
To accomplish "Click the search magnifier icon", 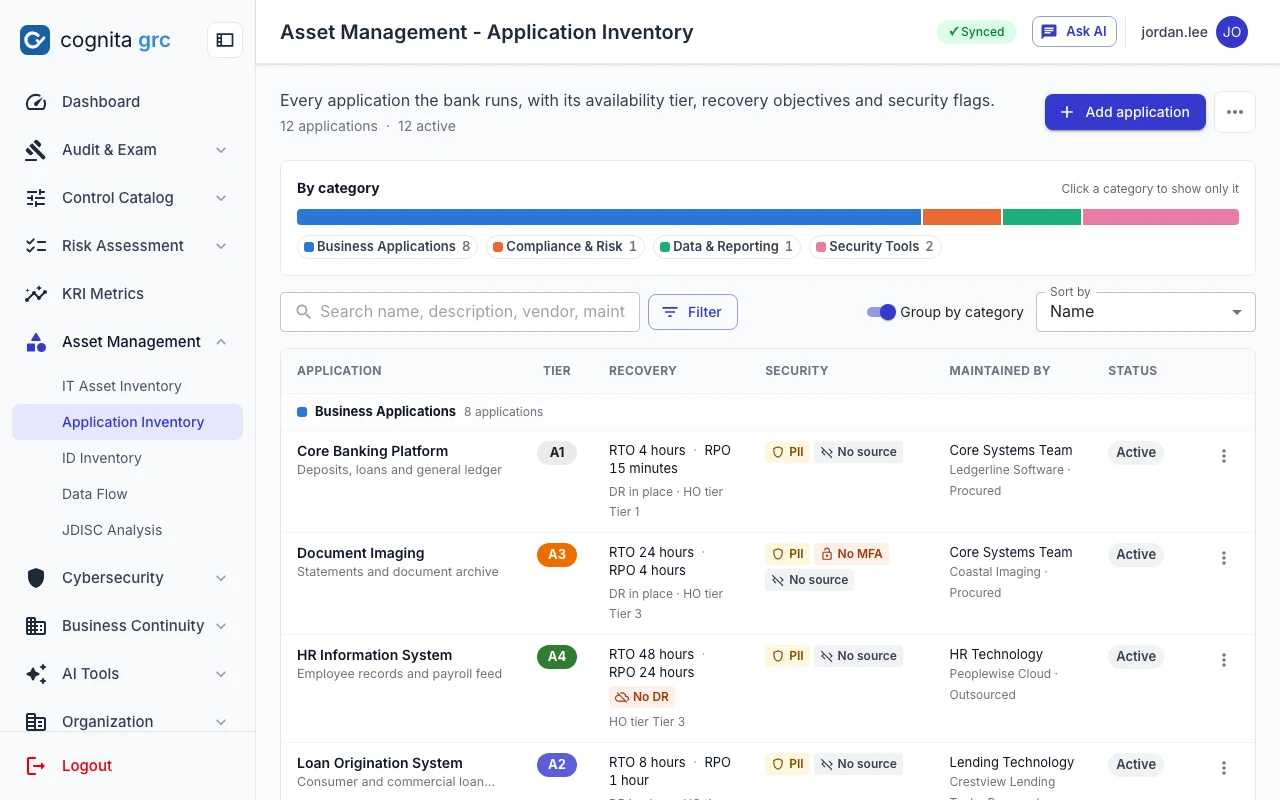I will click(304, 312).
